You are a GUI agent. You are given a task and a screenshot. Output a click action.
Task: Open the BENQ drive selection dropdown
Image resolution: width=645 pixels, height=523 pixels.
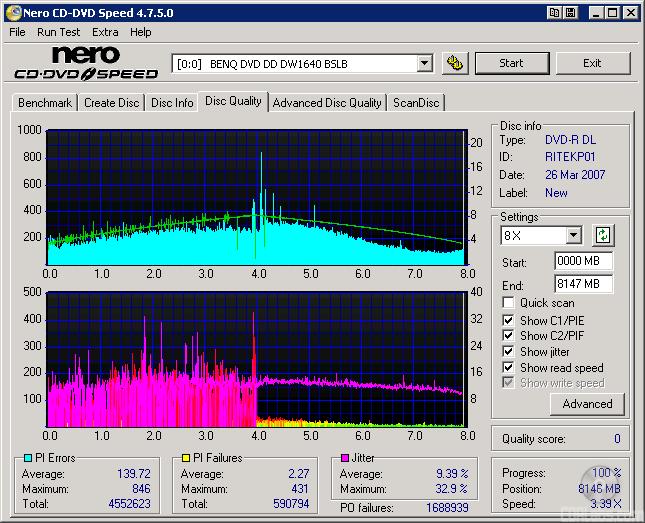pyautogui.click(x=424, y=63)
